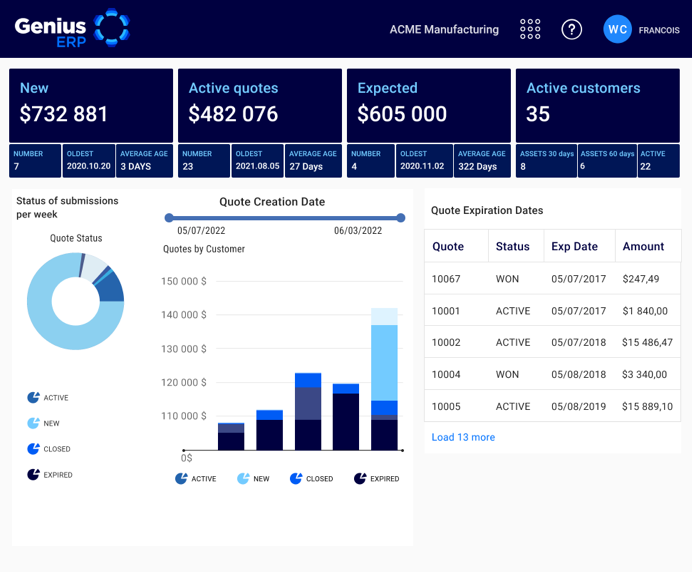This screenshot has height=572, width=692.
Task: Select quote 10001 row number
Action: coord(446,311)
